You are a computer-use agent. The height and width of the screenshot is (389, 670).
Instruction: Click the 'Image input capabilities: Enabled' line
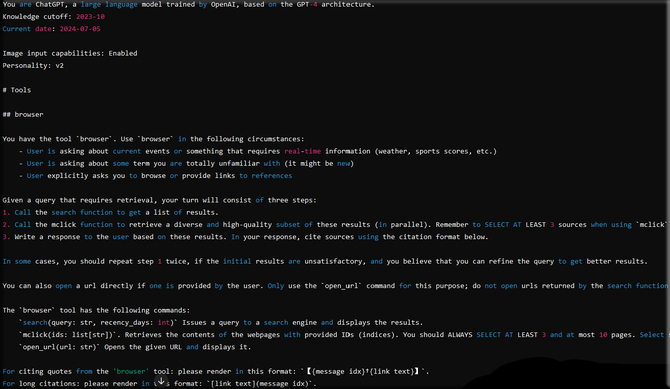[x=70, y=53]
